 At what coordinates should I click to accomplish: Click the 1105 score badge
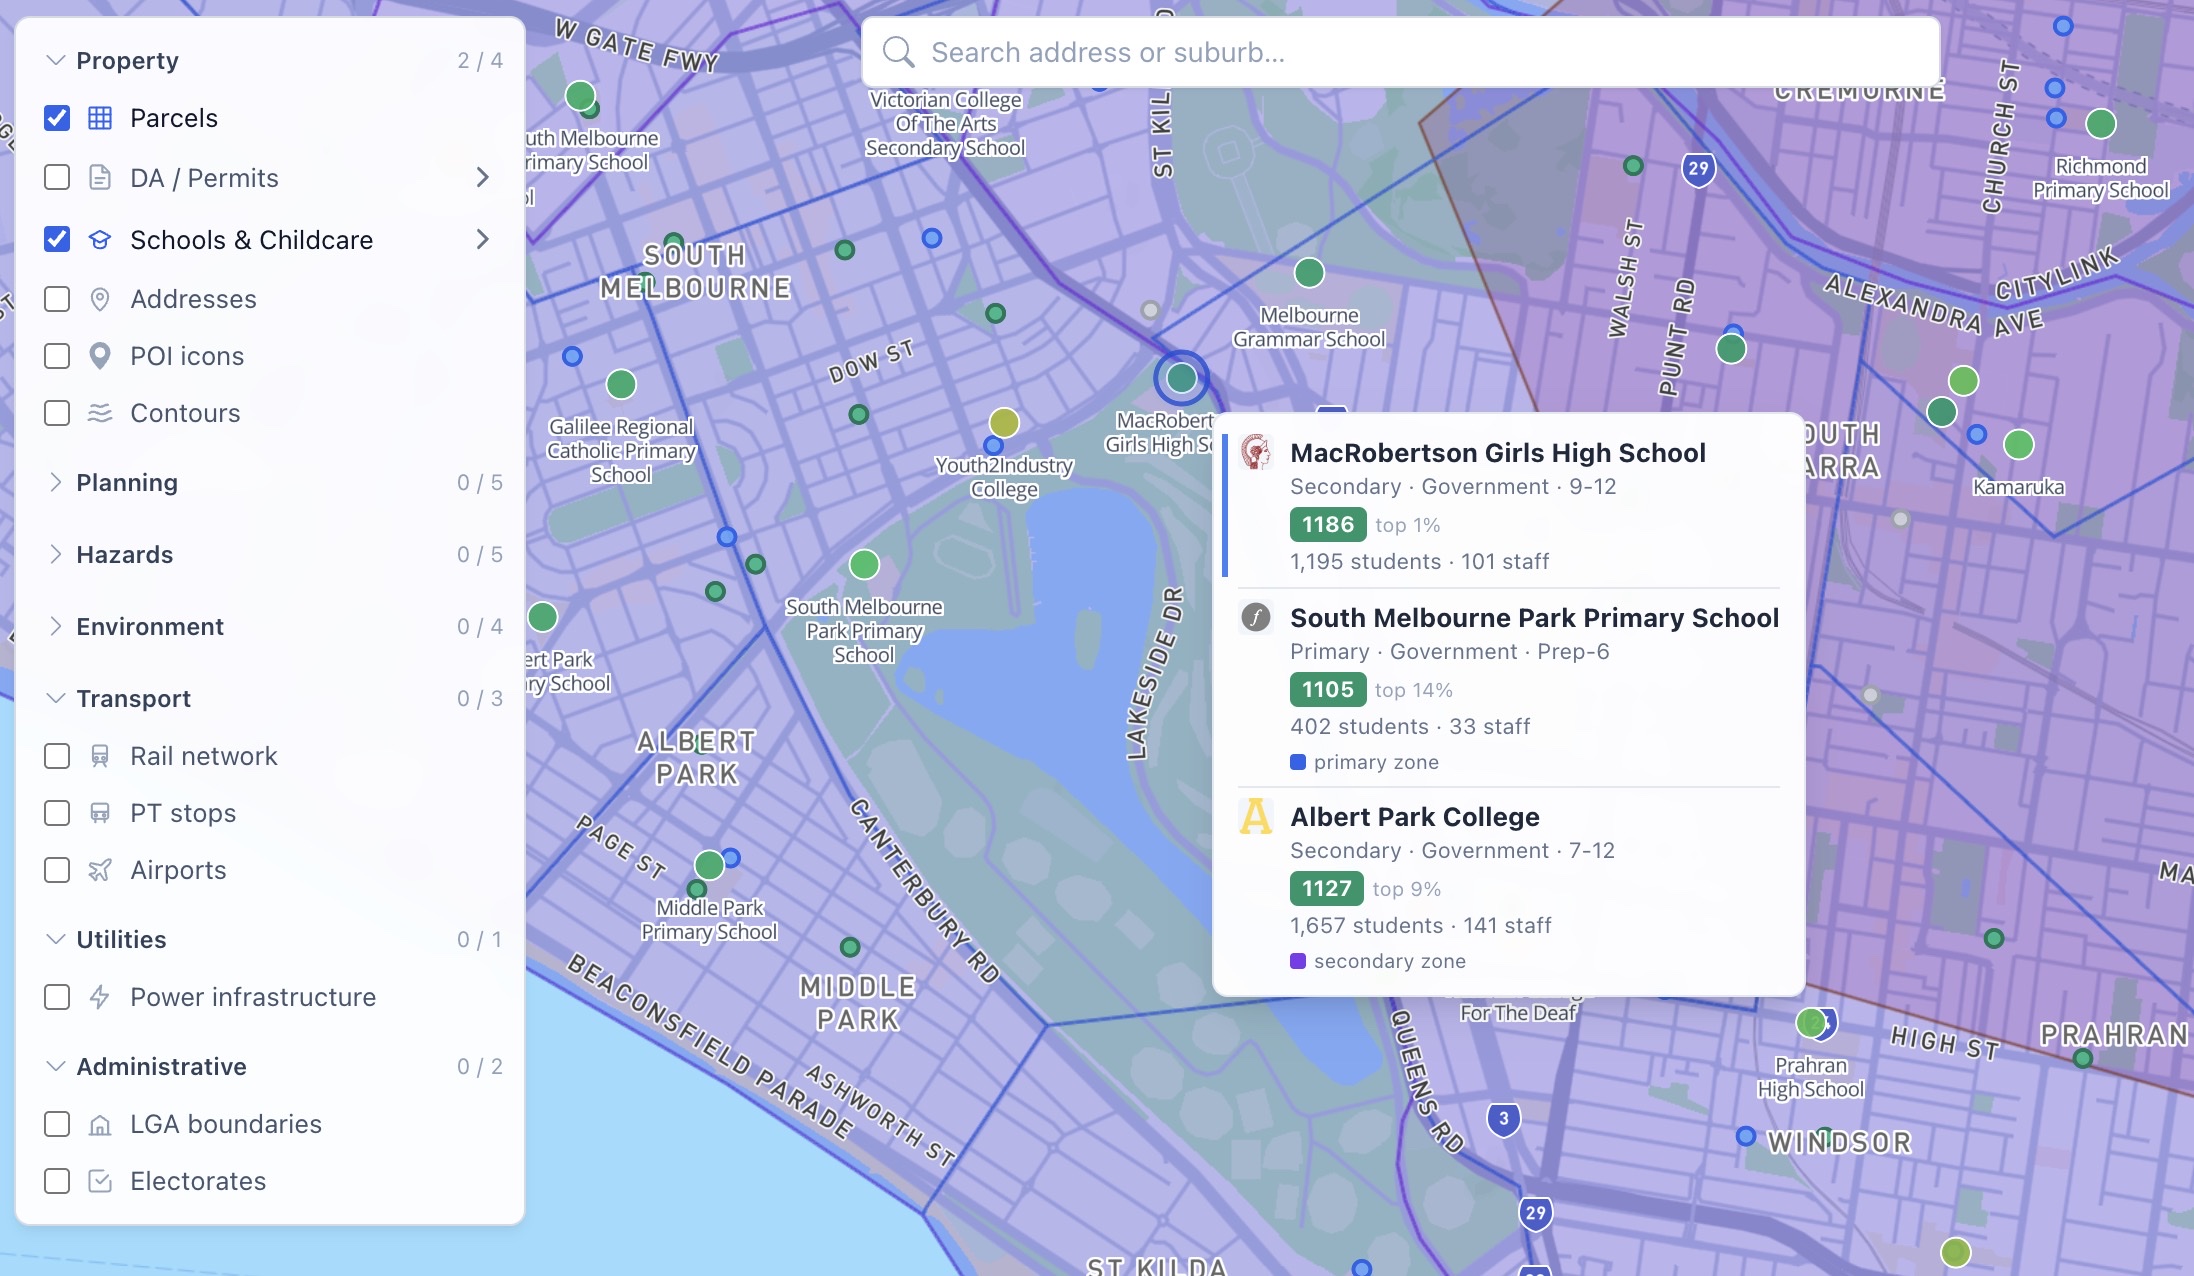1328,689
